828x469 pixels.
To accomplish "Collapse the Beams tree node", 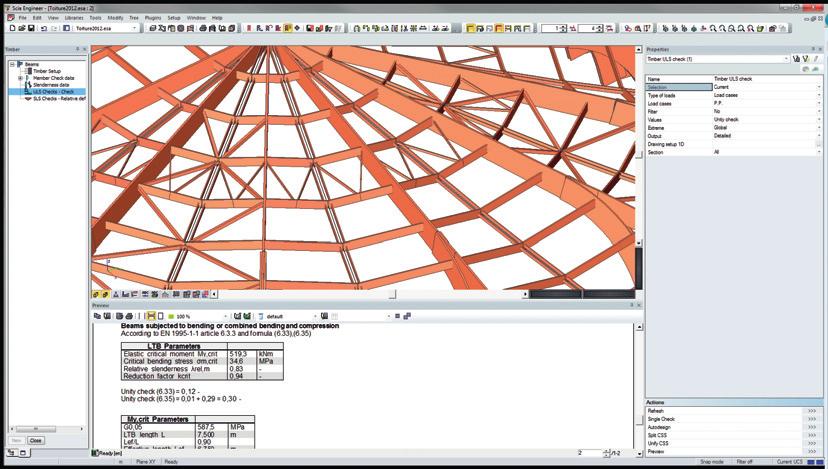I will coord(12,64).
